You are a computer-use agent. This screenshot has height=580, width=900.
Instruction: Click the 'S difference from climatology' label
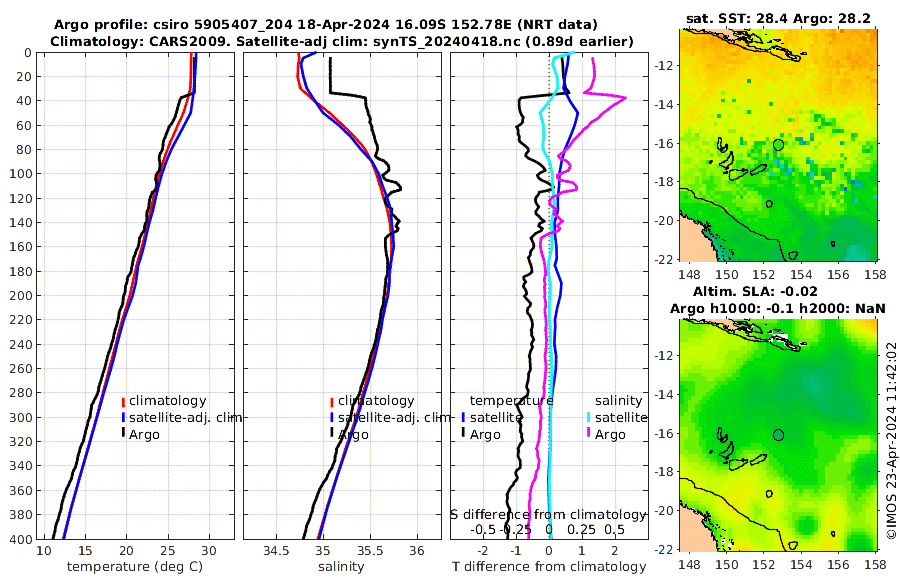[x=548, y=514]
